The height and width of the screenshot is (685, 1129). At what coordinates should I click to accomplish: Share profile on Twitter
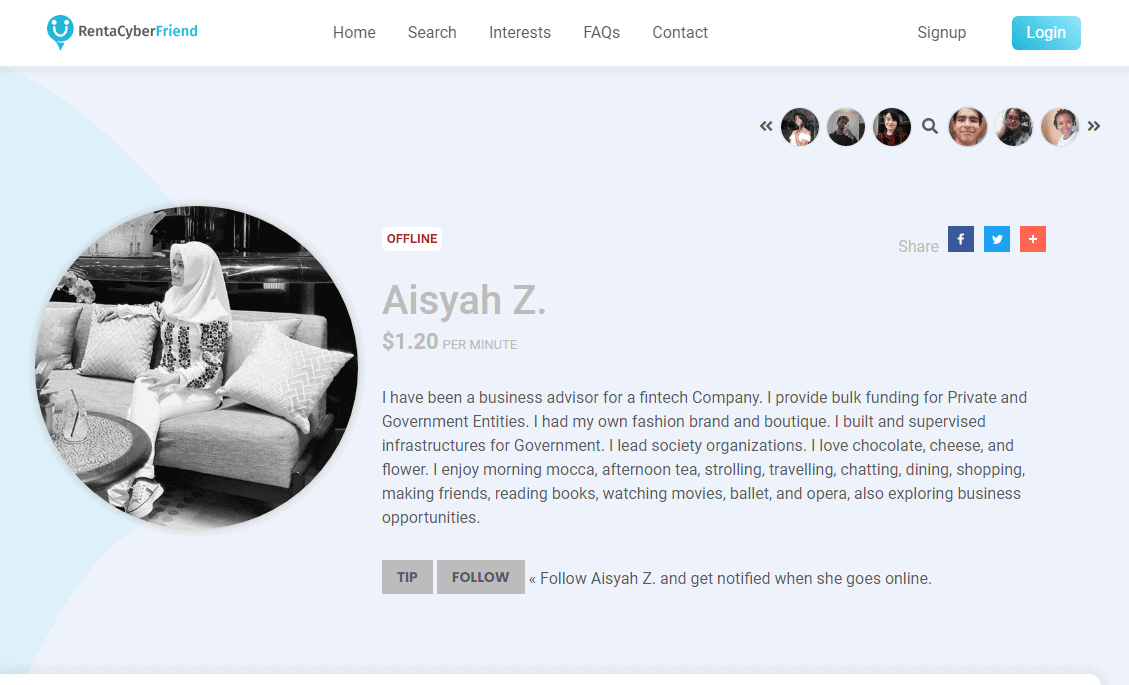pos(997,239)
